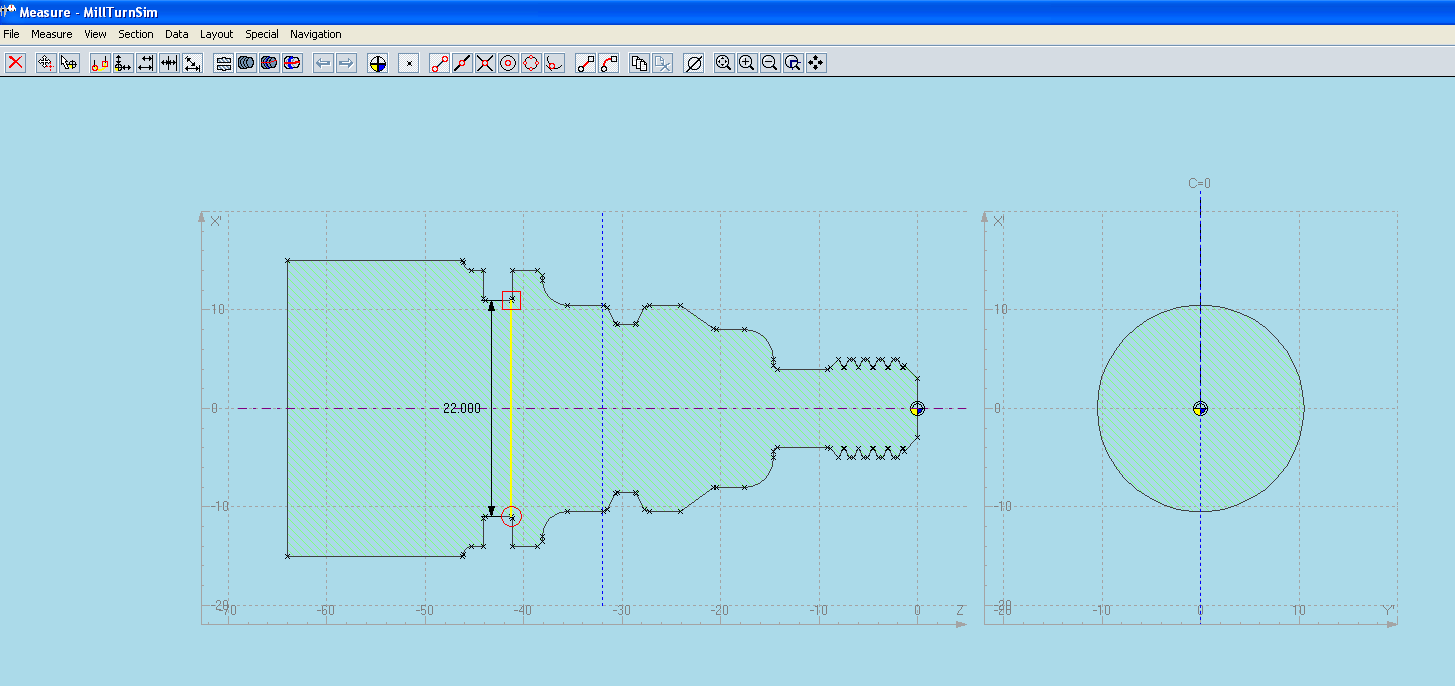
Task: Select the snap to quadrant points tool
Action: pyautogui.click(x=531, y=63)
